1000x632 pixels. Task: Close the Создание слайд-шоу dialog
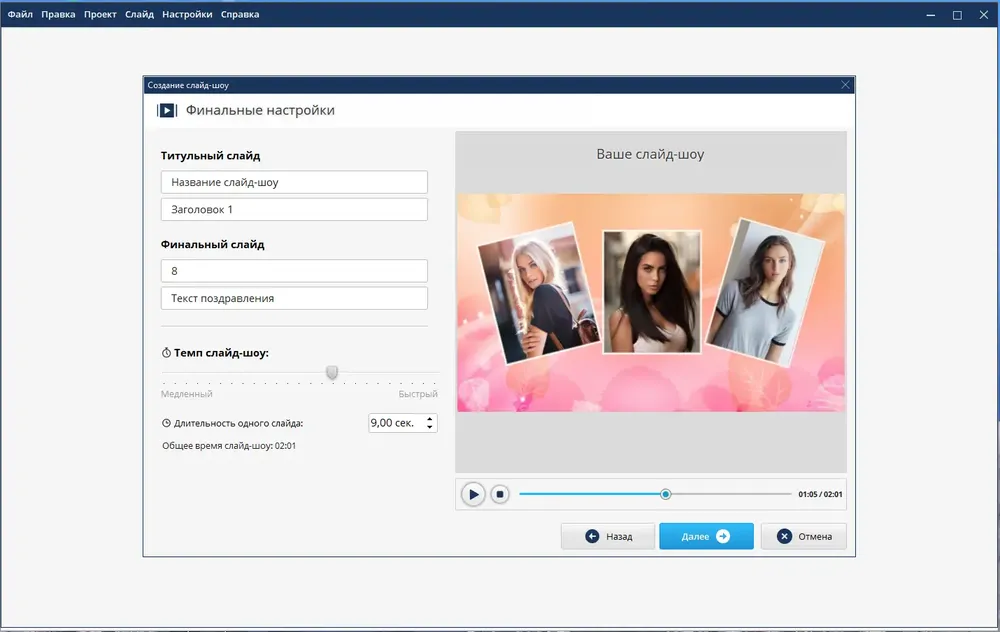click(x=845, y=85)
